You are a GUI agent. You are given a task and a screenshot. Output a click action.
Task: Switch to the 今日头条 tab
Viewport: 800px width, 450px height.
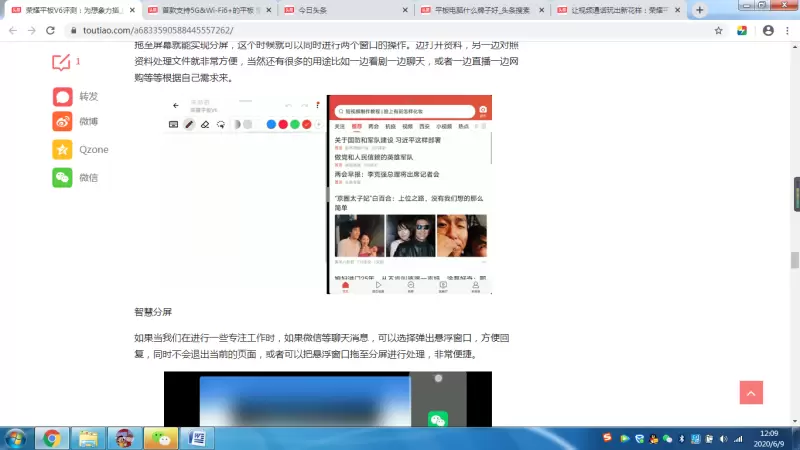click(x=342, y=10)
